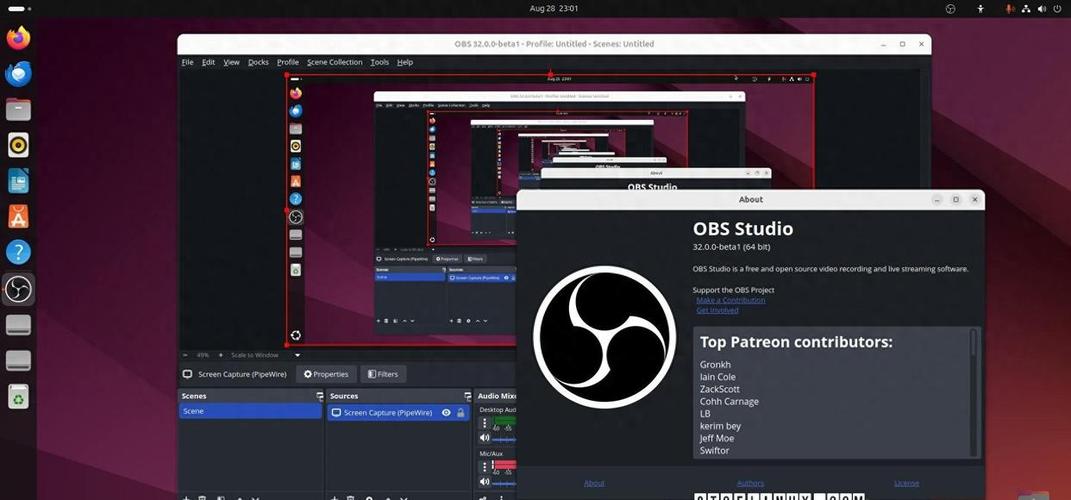The image size is (1071, 500).
Task: Open the Tools menu
Action: point(380,62)
